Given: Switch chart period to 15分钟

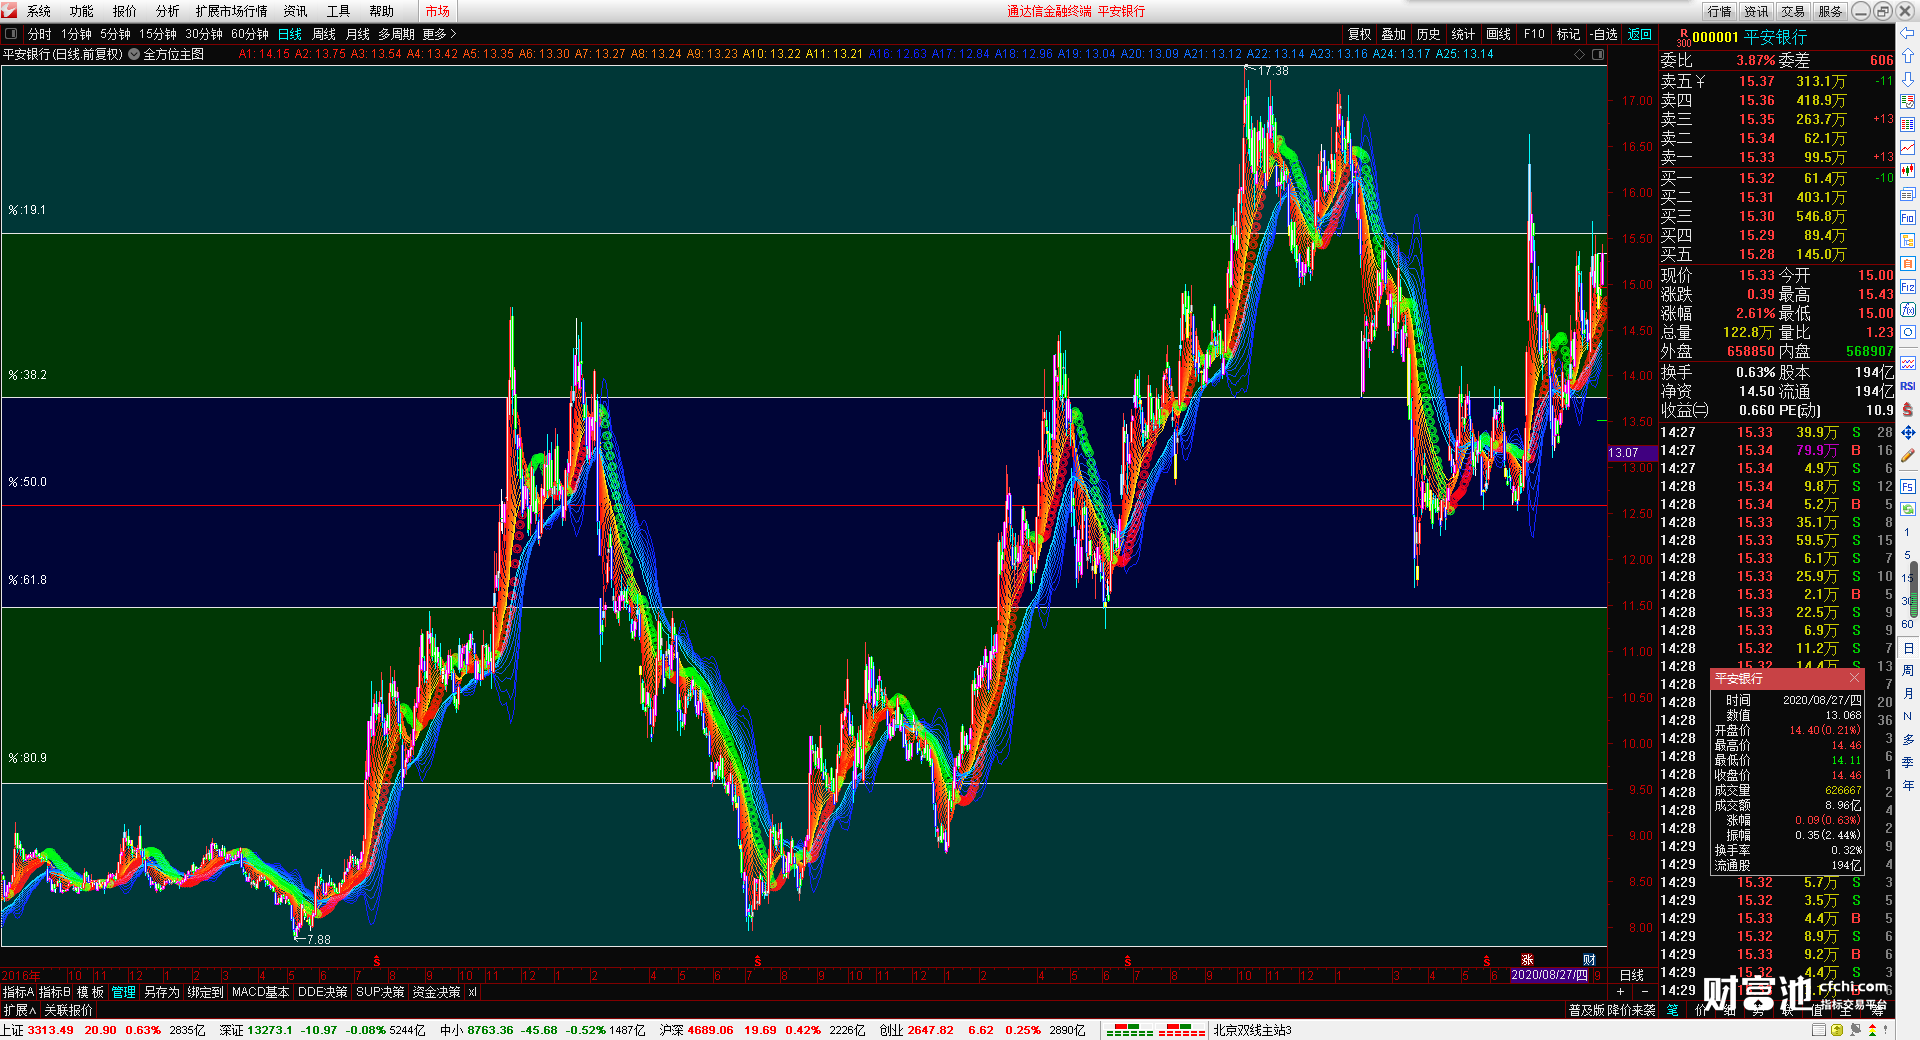Looking at the screenshot, I should 158,34.
